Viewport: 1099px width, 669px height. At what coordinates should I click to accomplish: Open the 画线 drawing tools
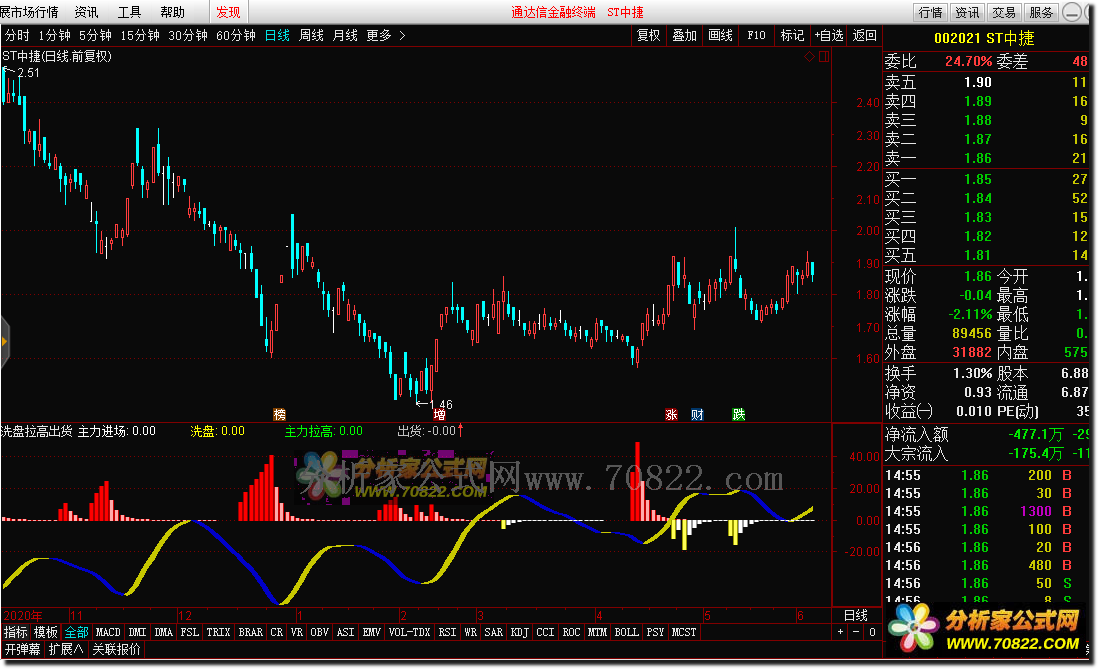(x=721, y=35)
